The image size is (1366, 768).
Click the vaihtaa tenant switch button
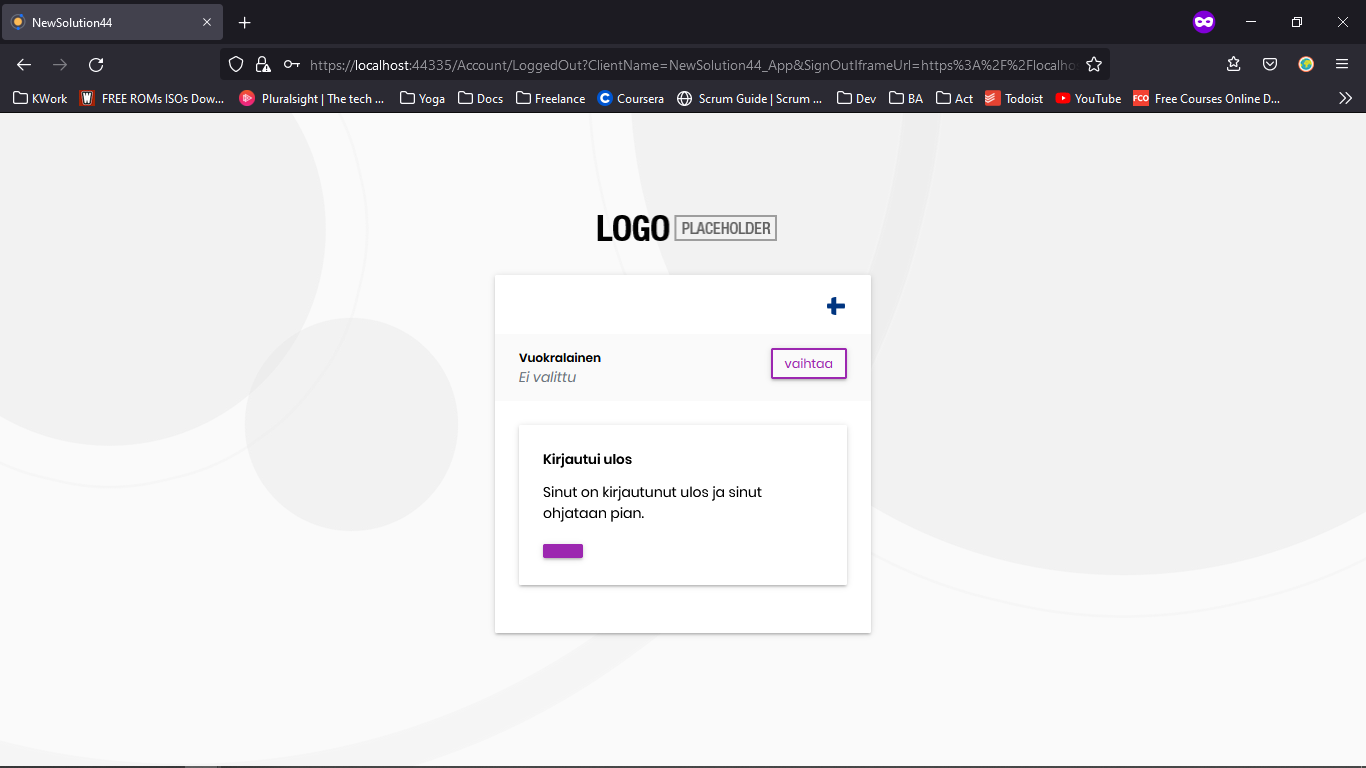[808, 364]
